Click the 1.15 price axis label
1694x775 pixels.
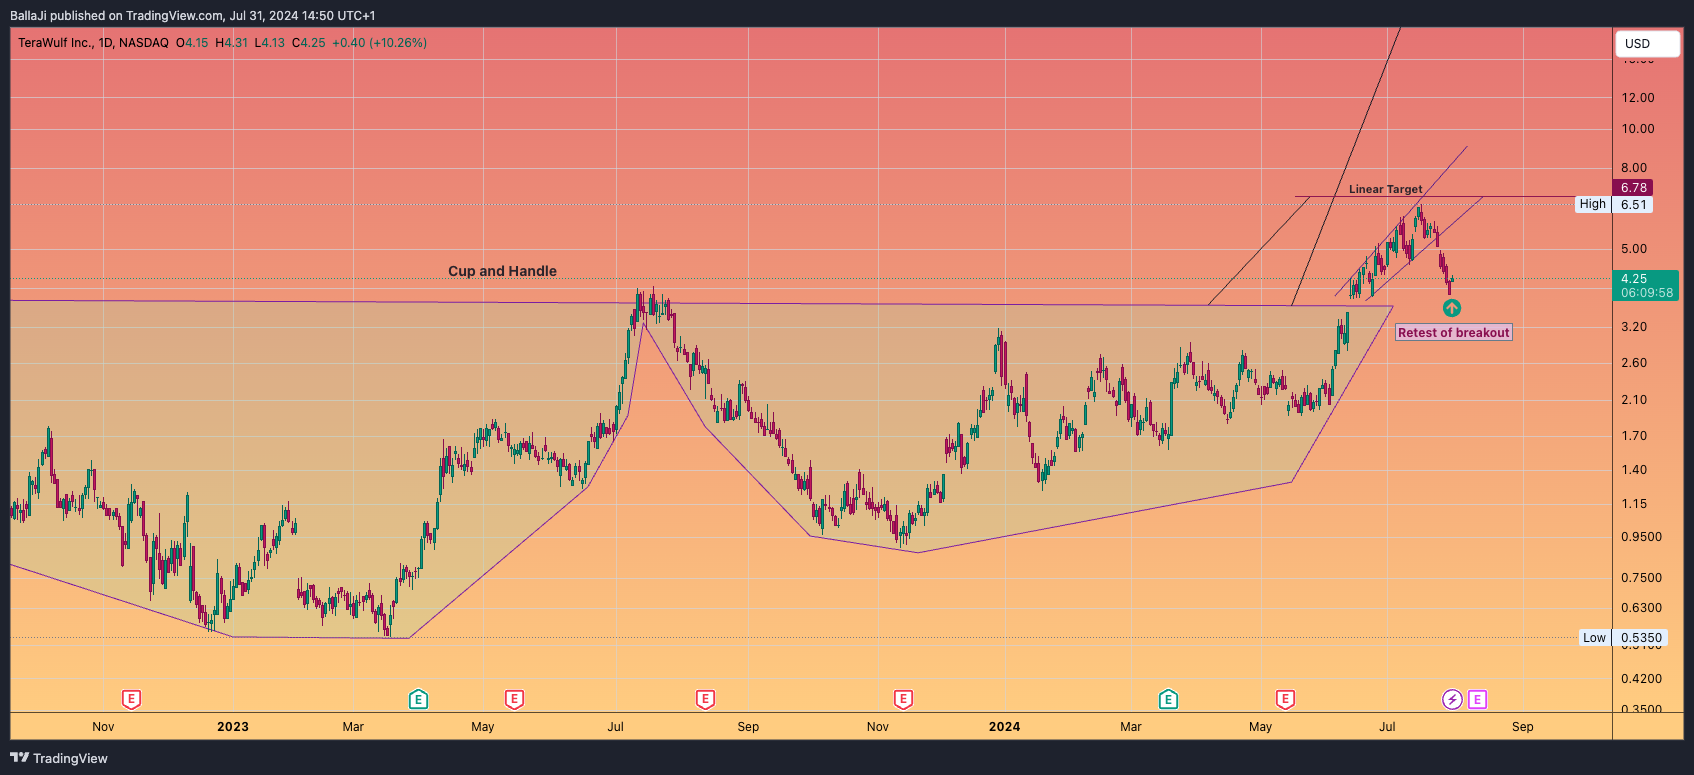pos(1634,504)
